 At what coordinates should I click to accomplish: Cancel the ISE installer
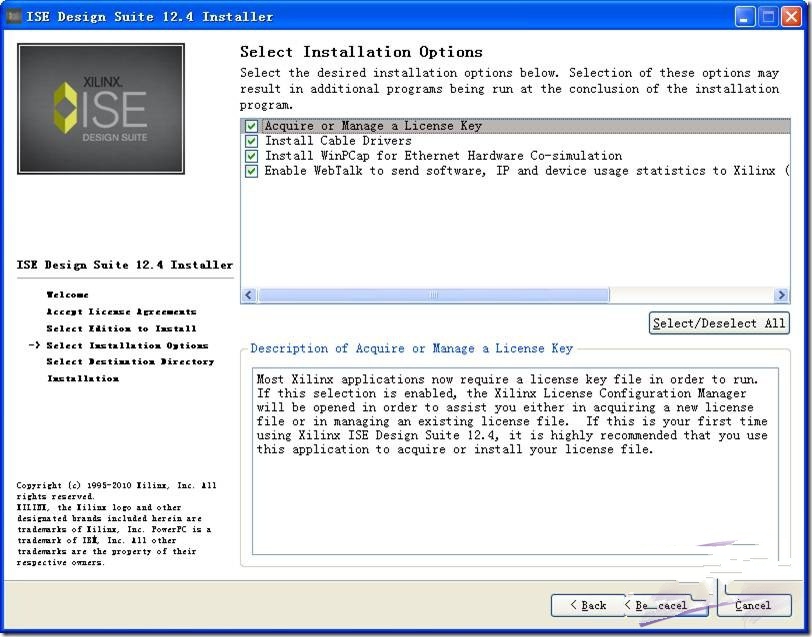tap(754, 605)
